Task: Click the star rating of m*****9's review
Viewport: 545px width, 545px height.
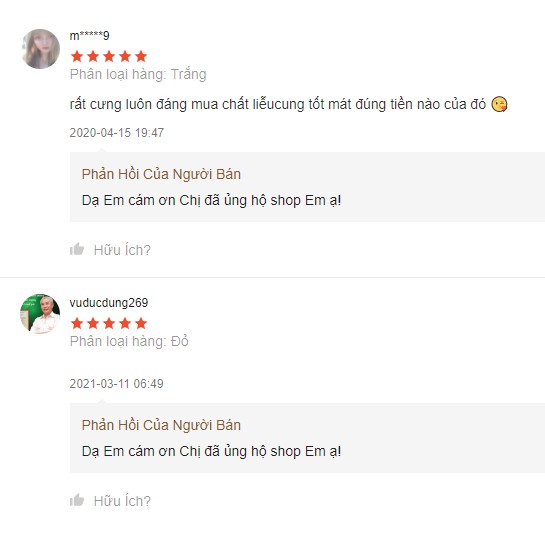Action: (109, 56)
